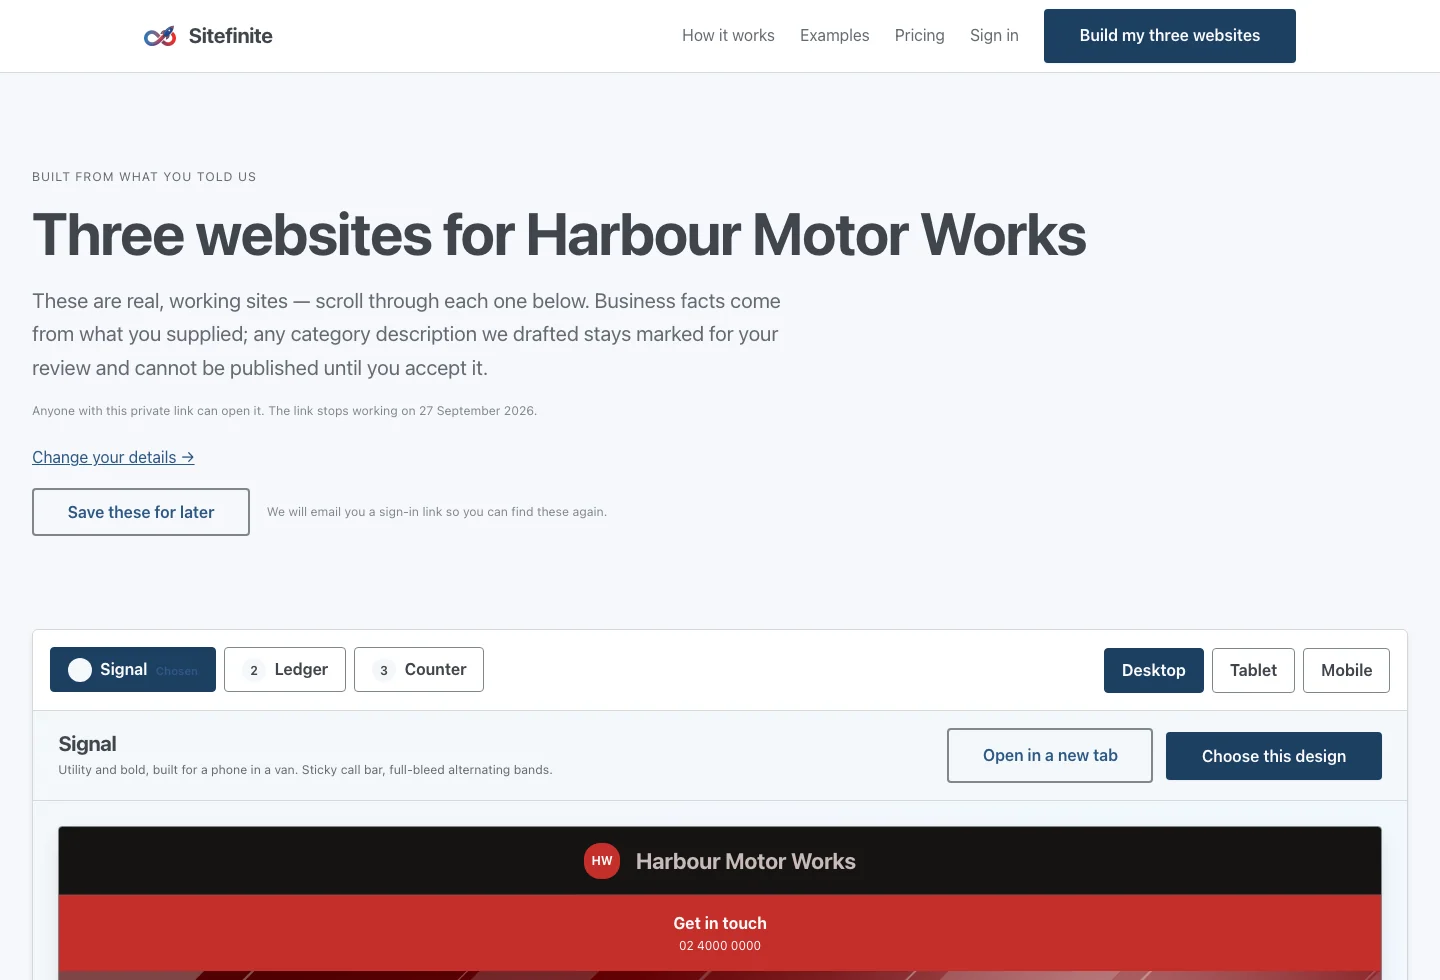Click the Harbour Motor Works preview header
Viewport: 1440px width, 980px height.
(x=720, y=861)
